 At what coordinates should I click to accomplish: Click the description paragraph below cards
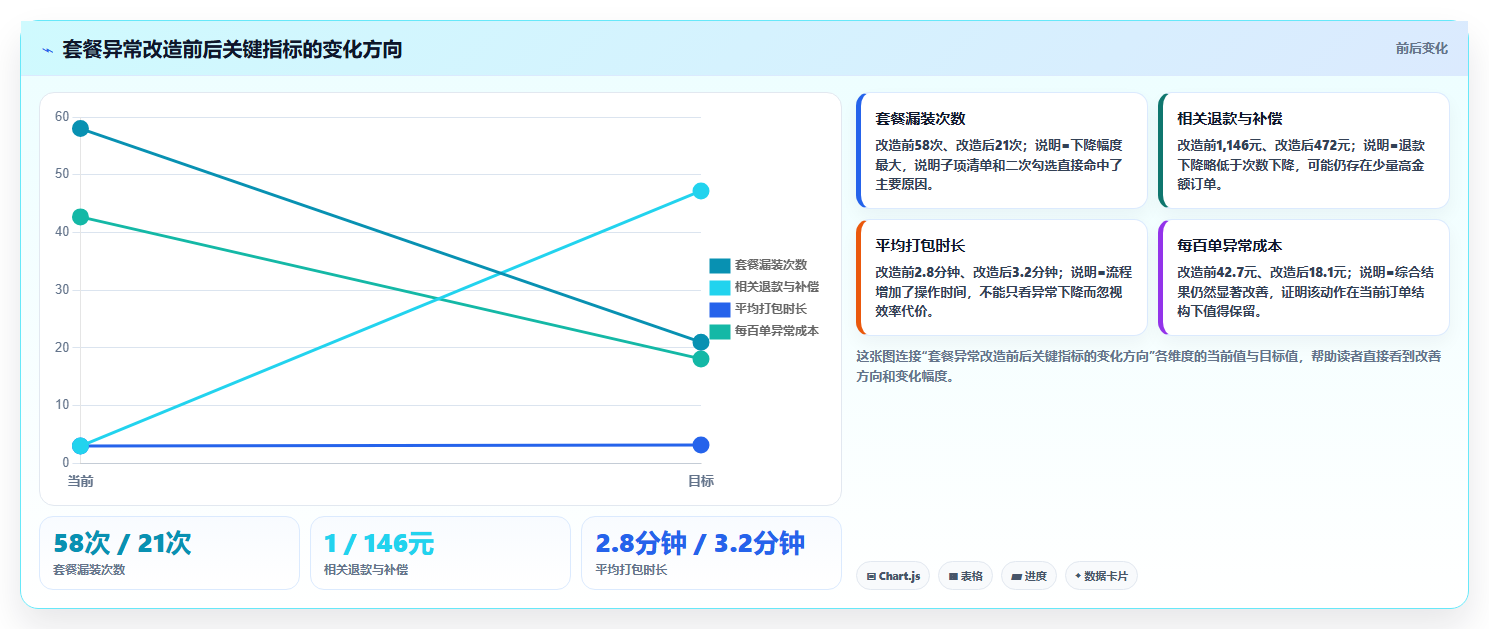[x=1149, y=366]
